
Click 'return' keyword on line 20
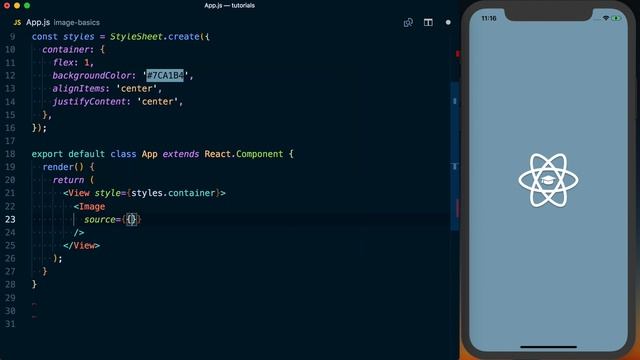pos(68,180)
